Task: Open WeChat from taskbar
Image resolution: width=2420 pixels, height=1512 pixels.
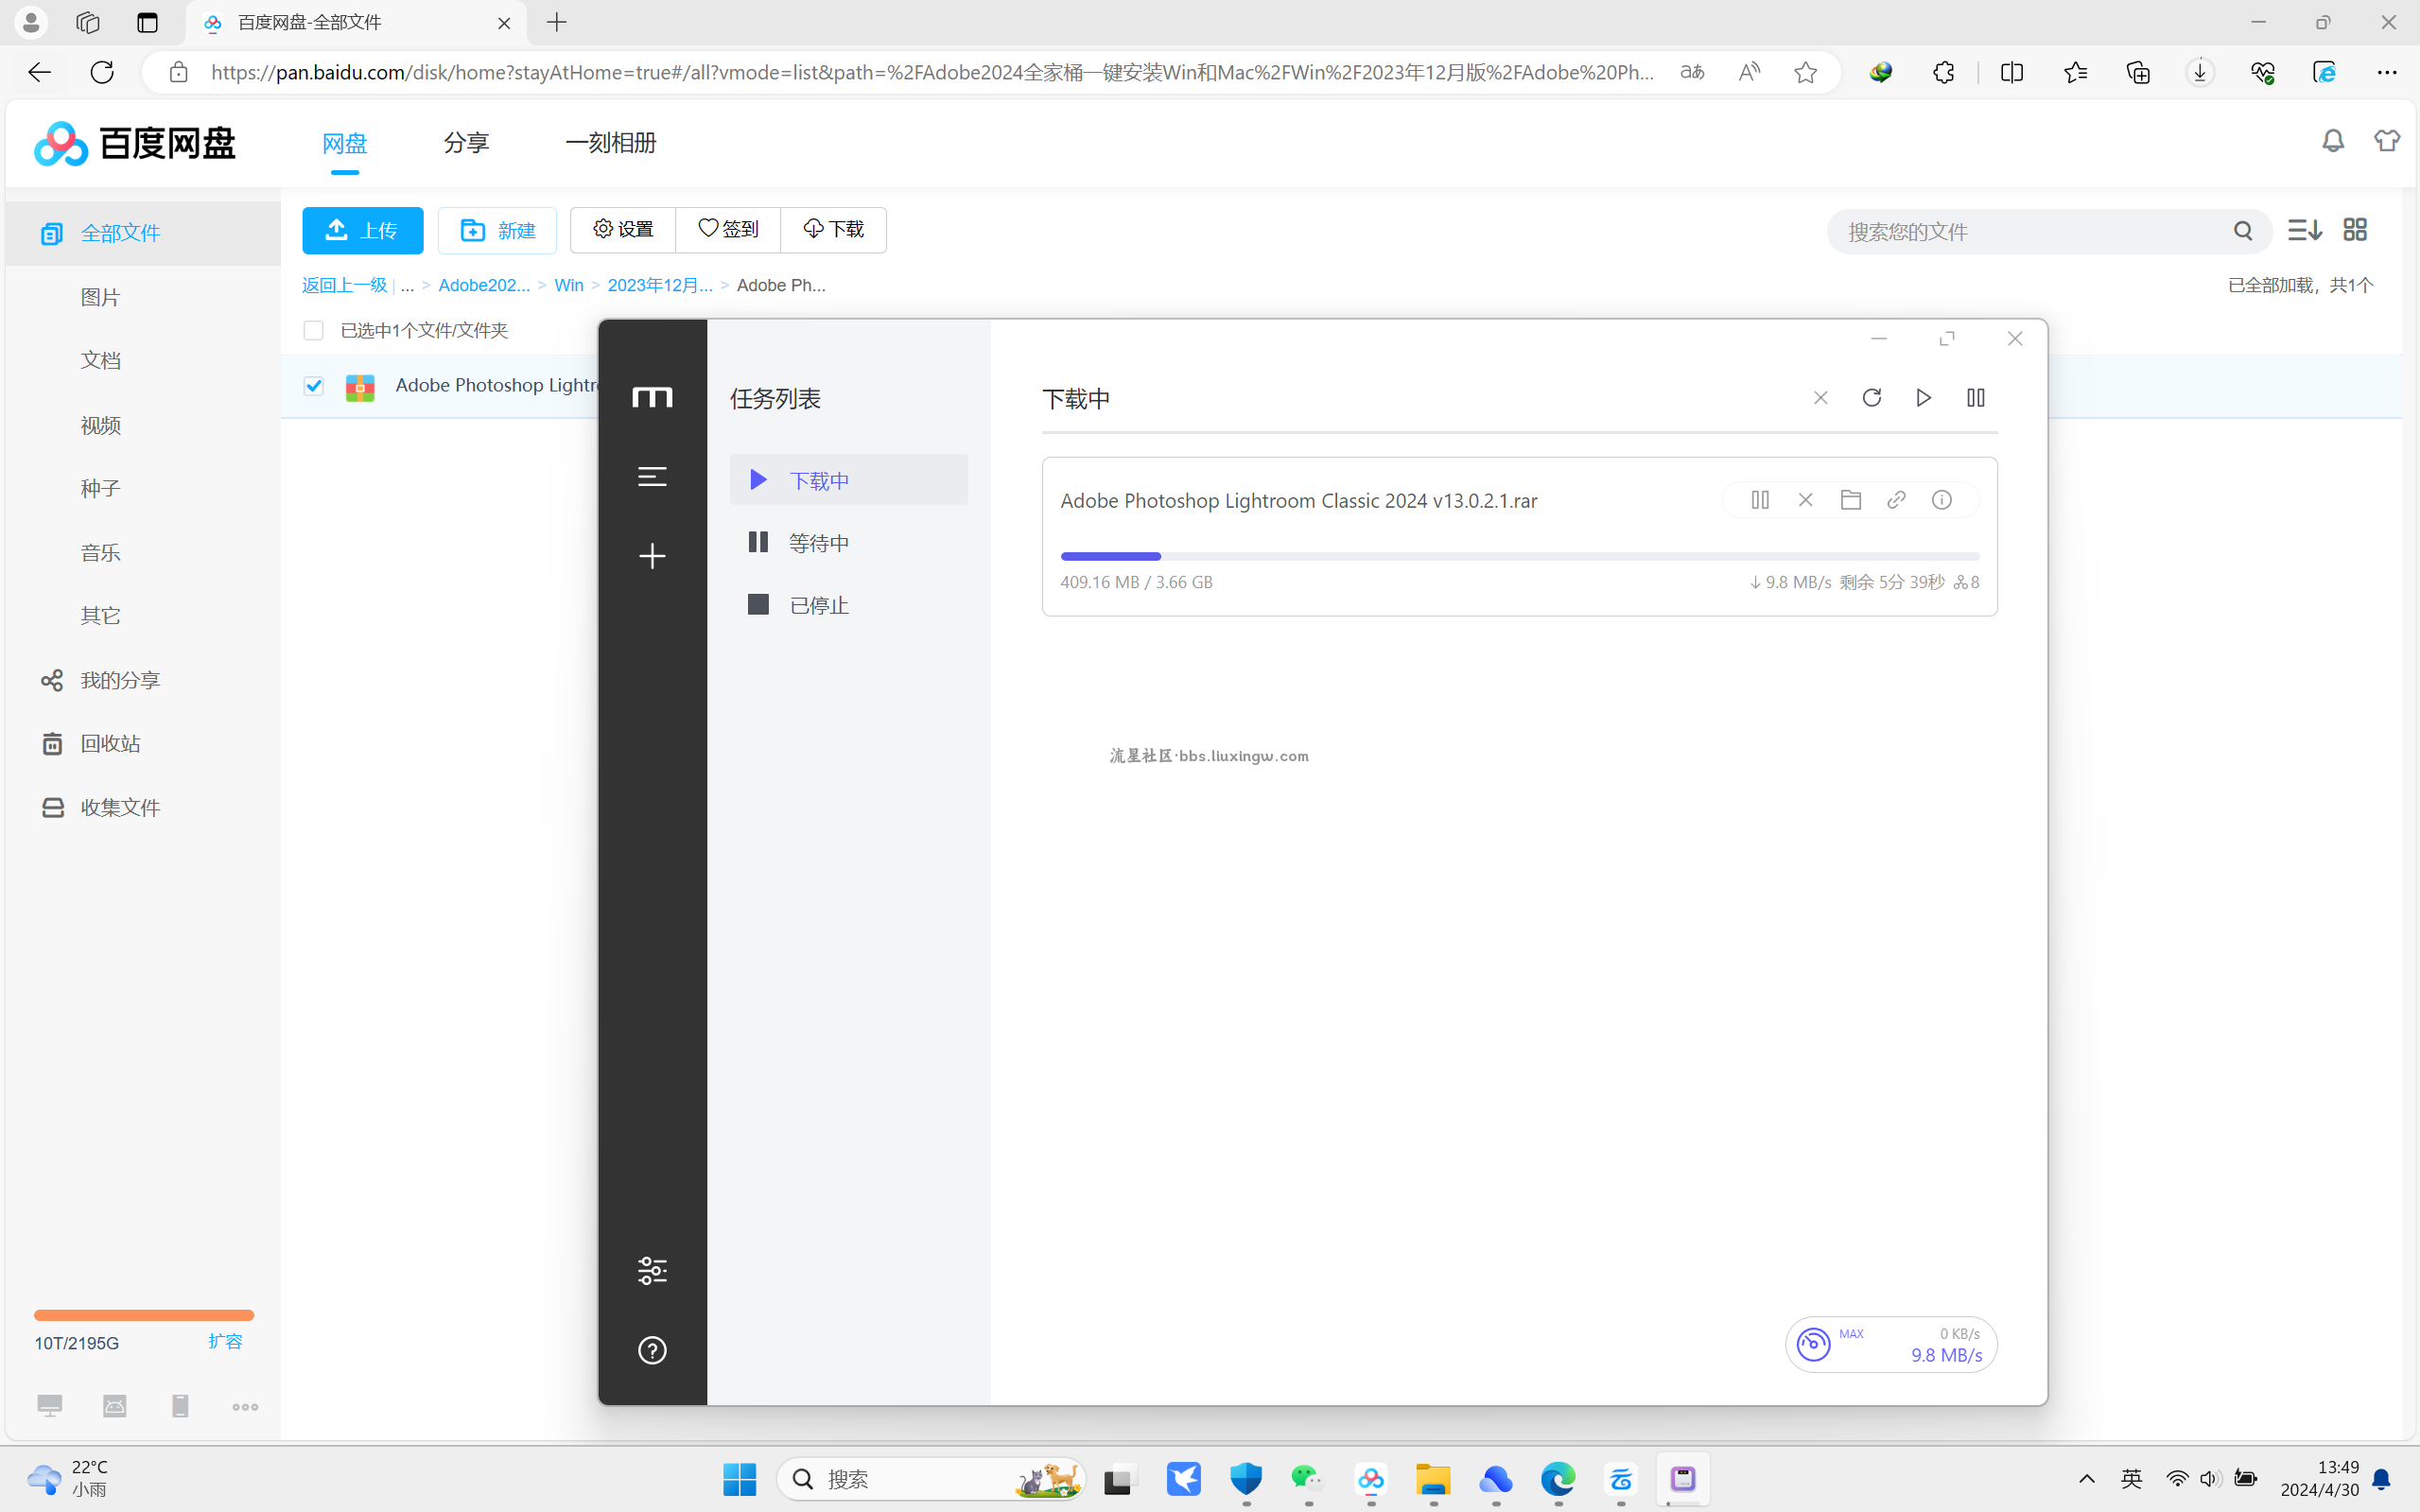Action: point(1307,1478)
